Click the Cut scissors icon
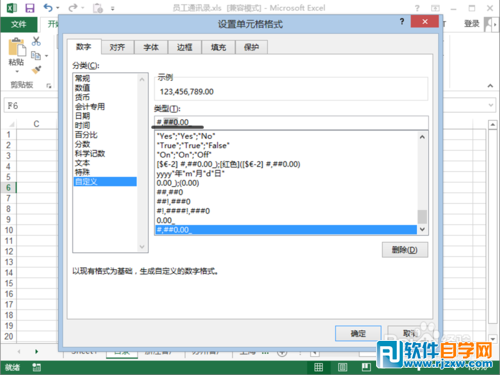The image size is (500, 375). point(36,41)
